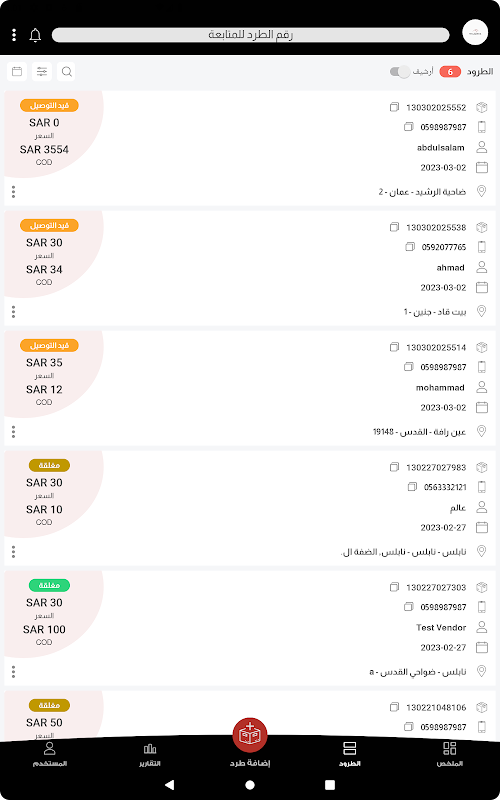
Task: Open options menu for abdulsalam parcel
Action: pyautogui.click(x=13, y=192)
